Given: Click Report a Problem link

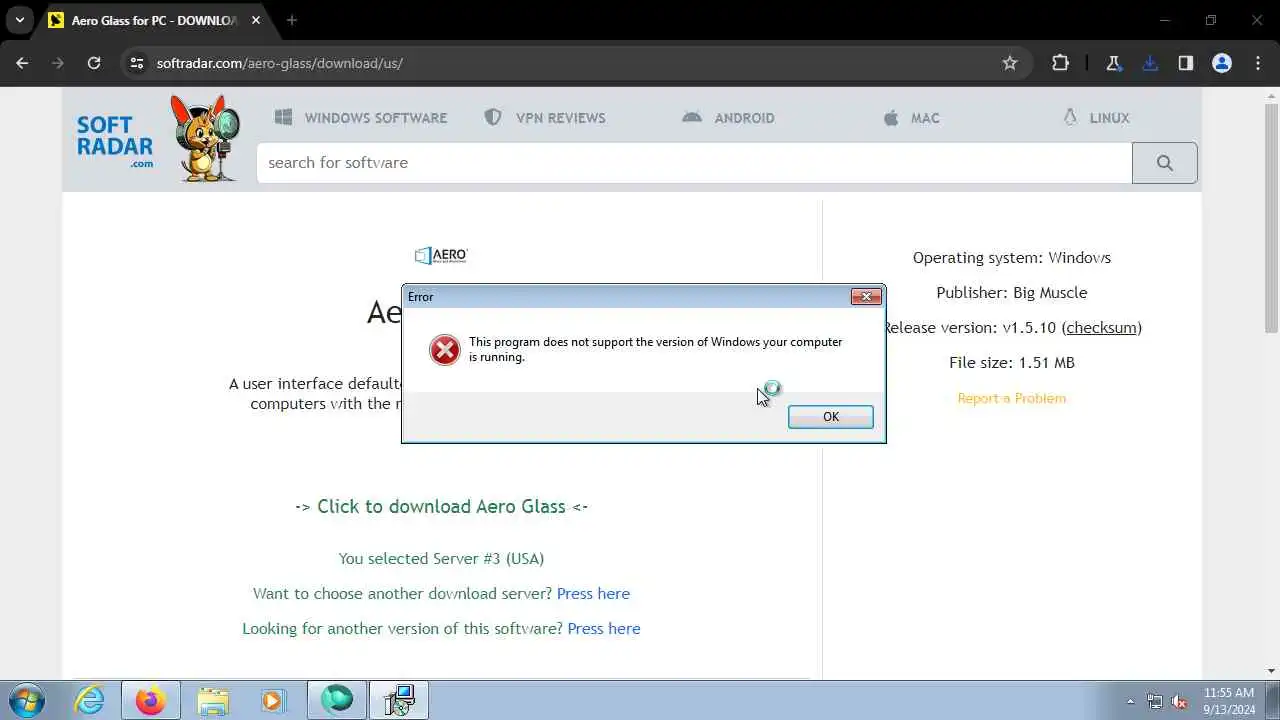Looking at the screenshot, I should (x=1012, y=398).
